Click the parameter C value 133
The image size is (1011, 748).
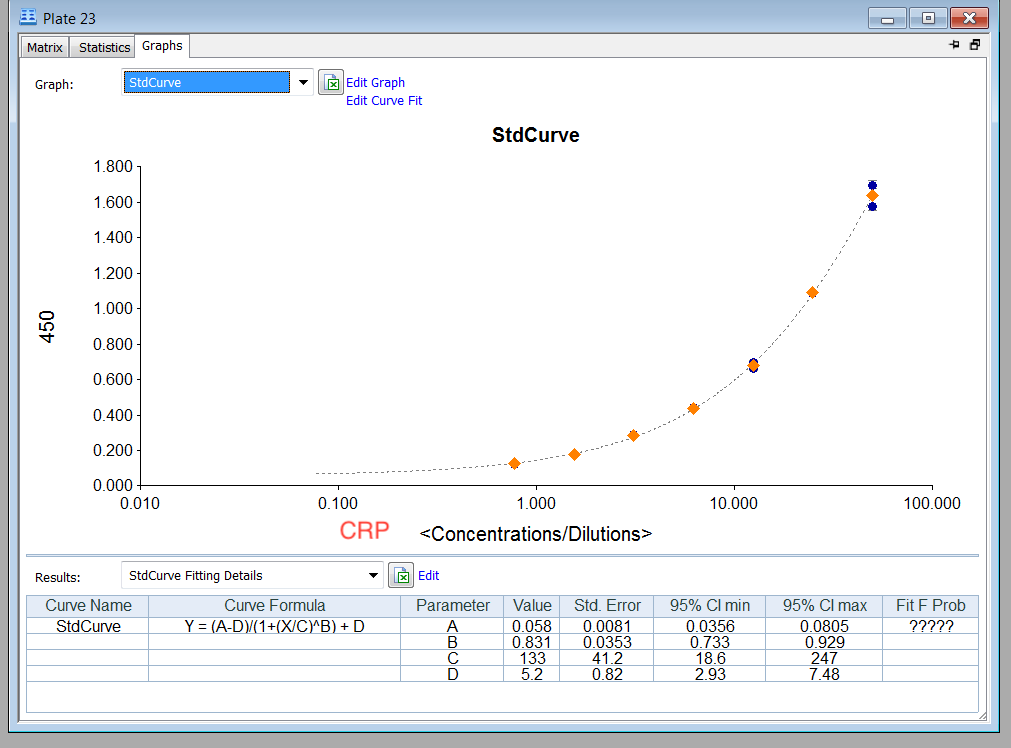[x=533, y=658]
